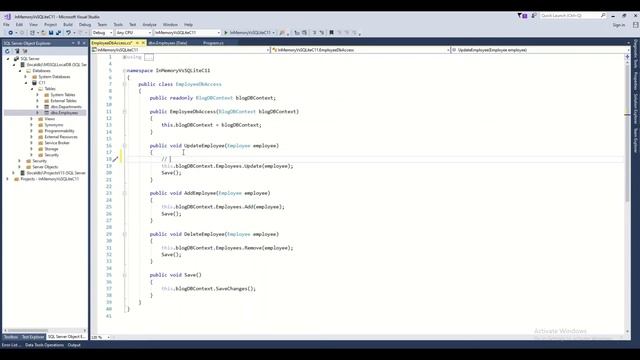The width and height of the screenshot is (640, 360).
Task: Open the UpdateEmployee member navigation dropdown
Action: 540,50
